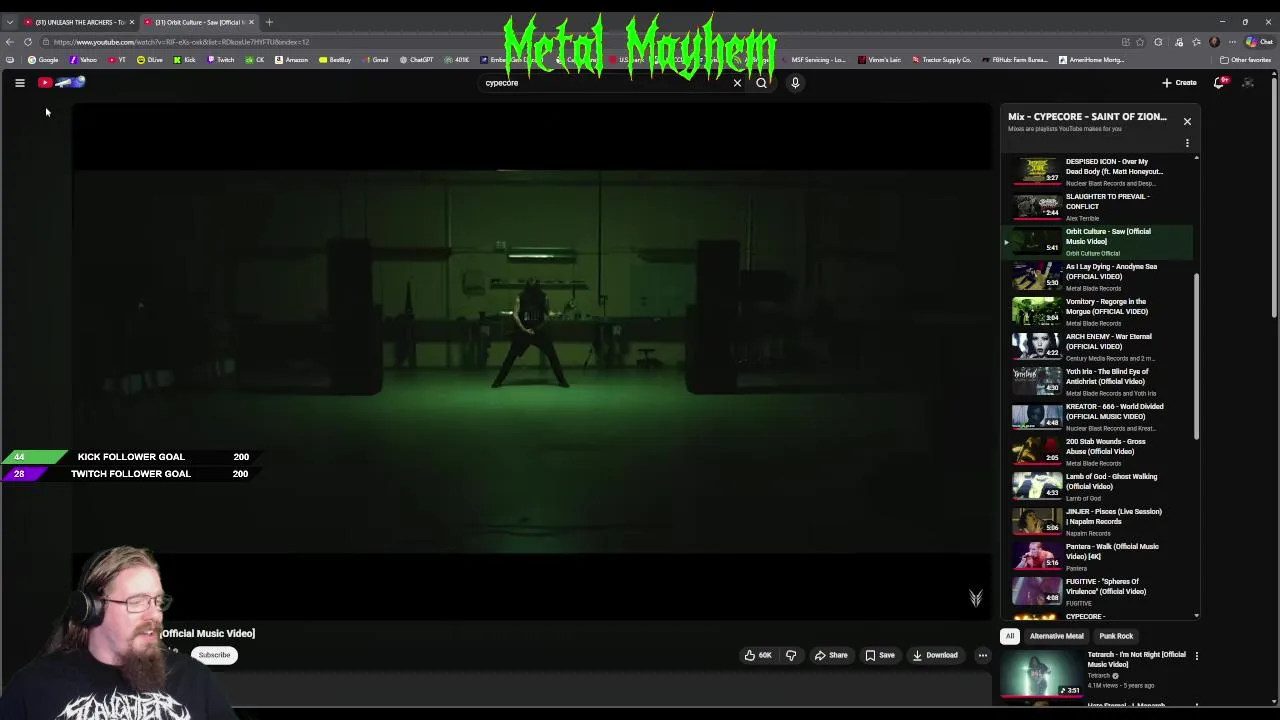
Task: Play Yoth Iria - The Blind Eye of Antichrist
Action: [1098, 381]
